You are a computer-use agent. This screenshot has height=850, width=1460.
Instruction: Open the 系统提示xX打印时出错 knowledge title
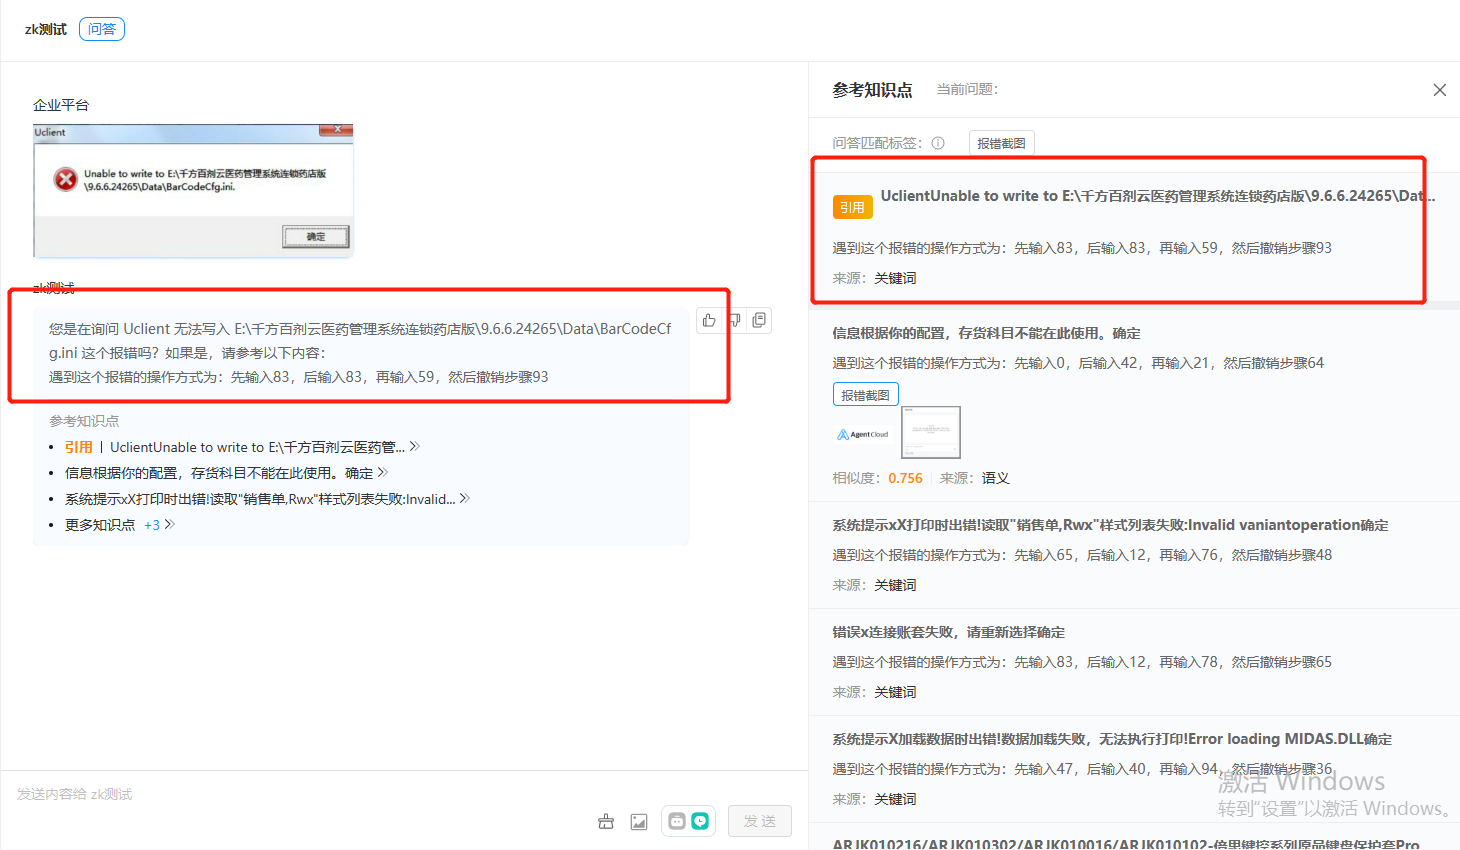click(x=1110, y=525)
